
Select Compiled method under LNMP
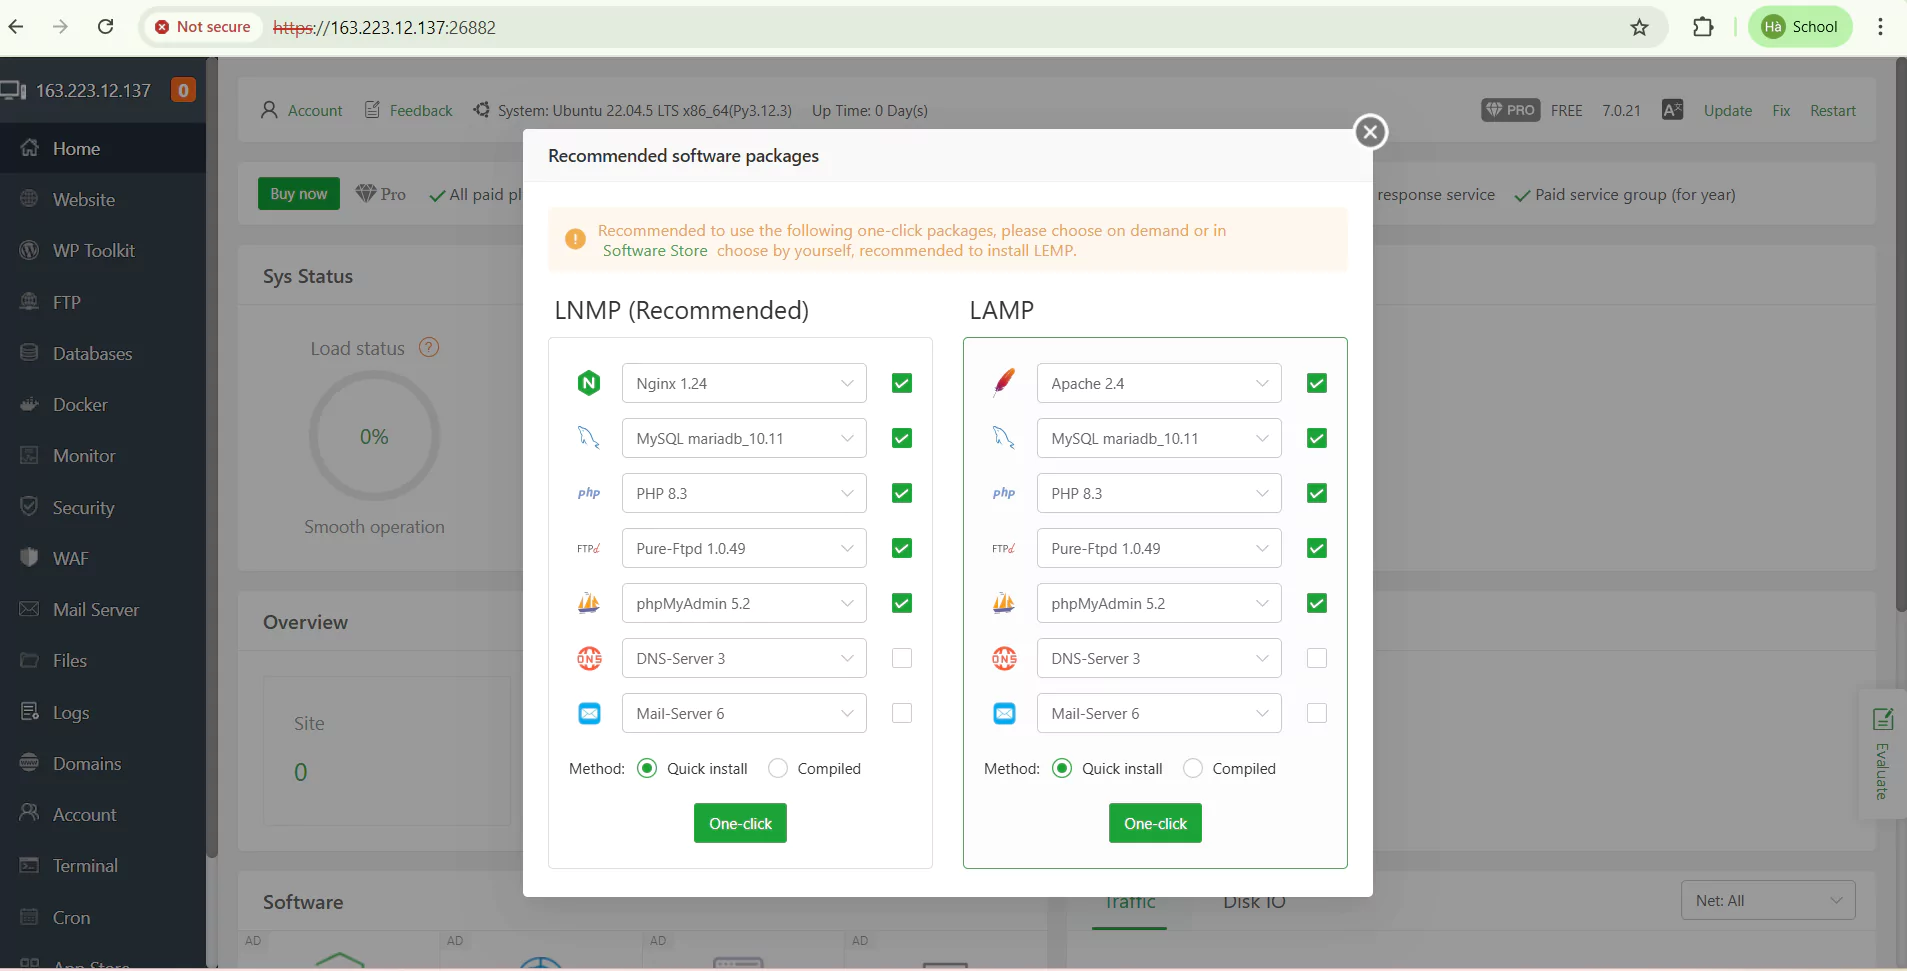click(x=778, y=768)
